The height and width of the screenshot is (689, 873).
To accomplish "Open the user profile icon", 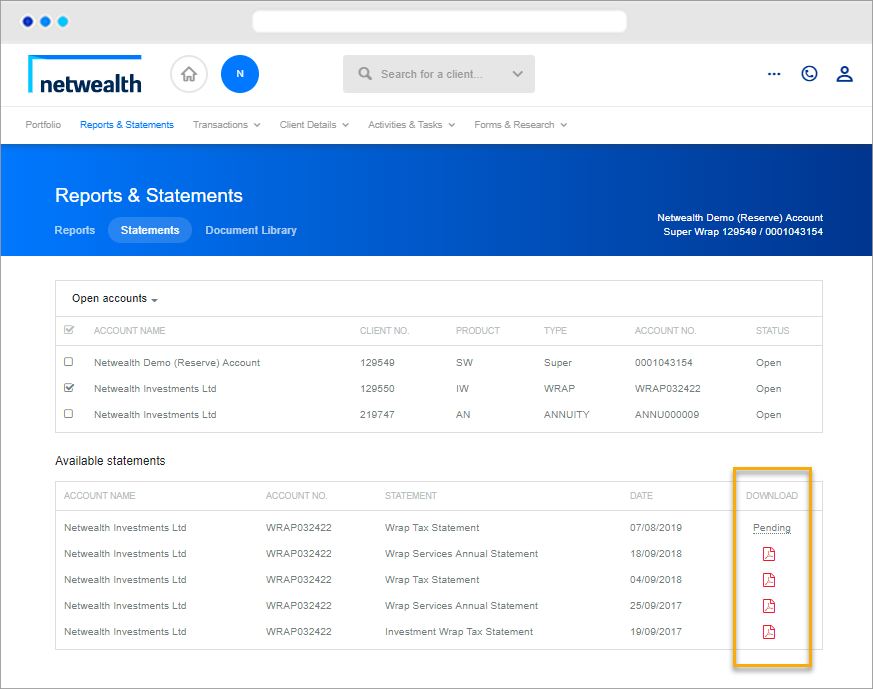I will (845, 73).
